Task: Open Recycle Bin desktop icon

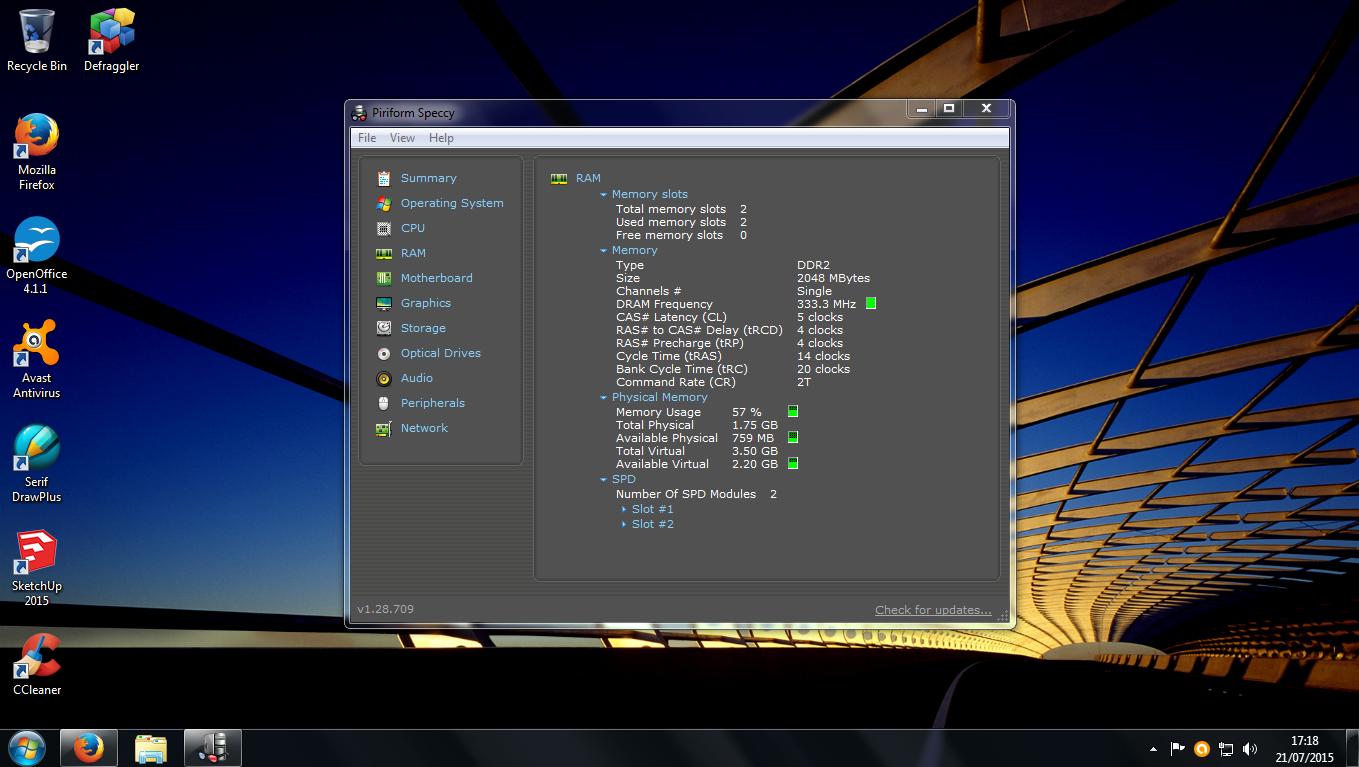Action: tap(37, 40)
